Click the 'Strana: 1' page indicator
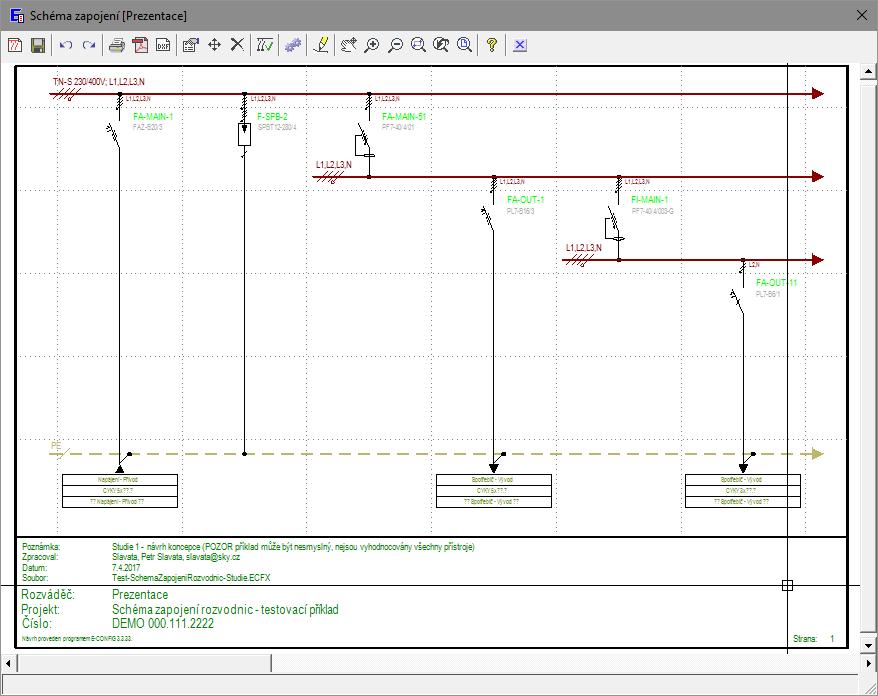 pos(814,638)
